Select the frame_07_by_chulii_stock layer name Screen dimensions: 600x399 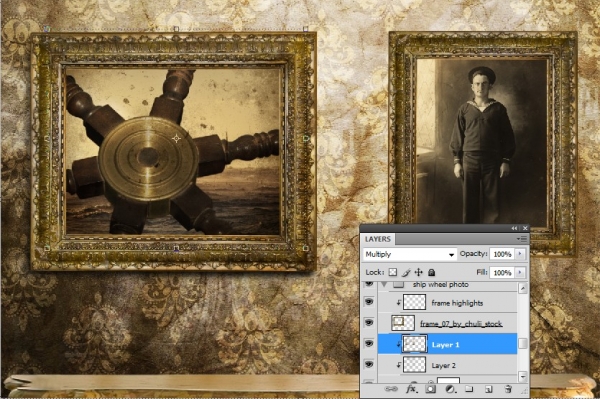[461, 324]
